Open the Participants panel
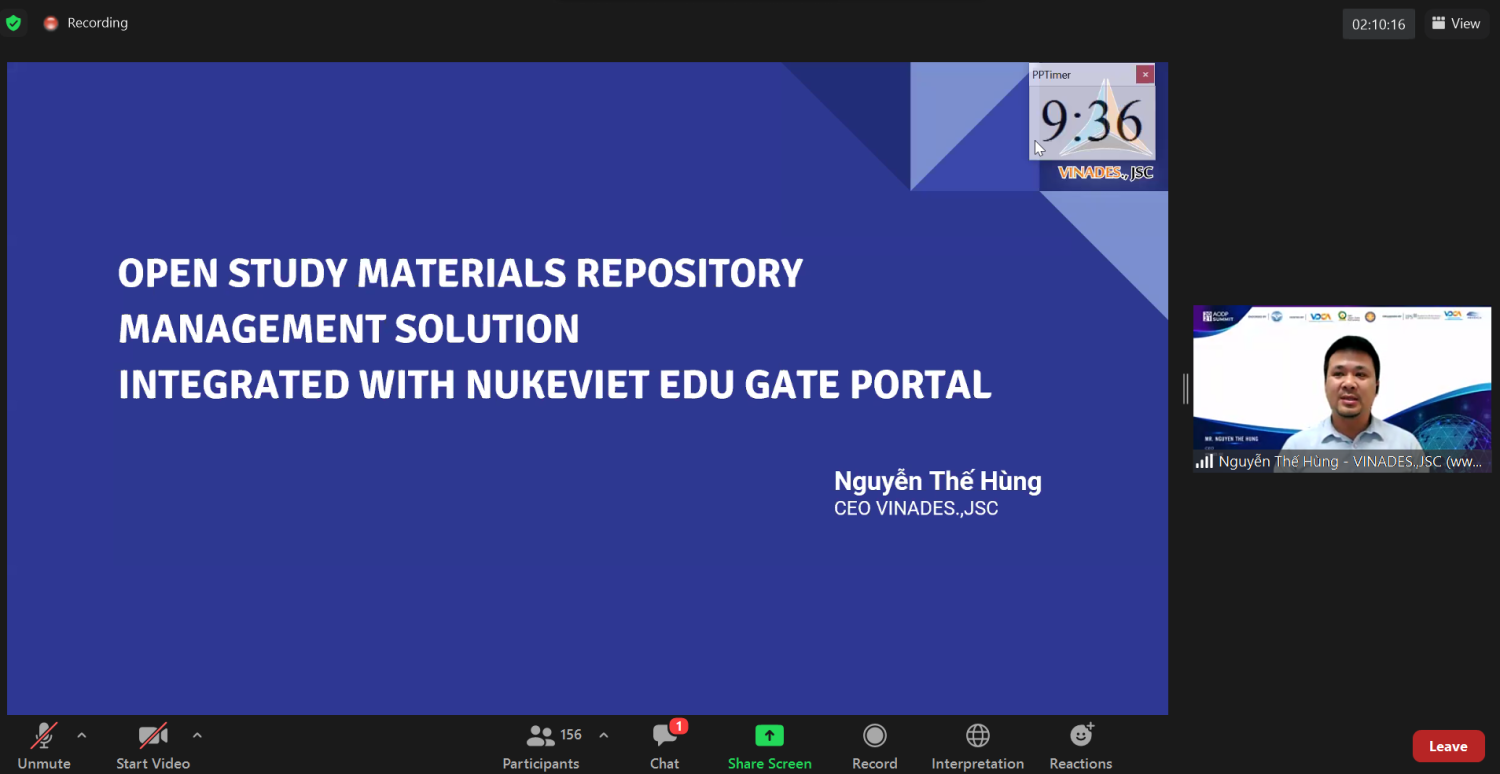1500x774 pixels. pos(541,746)
